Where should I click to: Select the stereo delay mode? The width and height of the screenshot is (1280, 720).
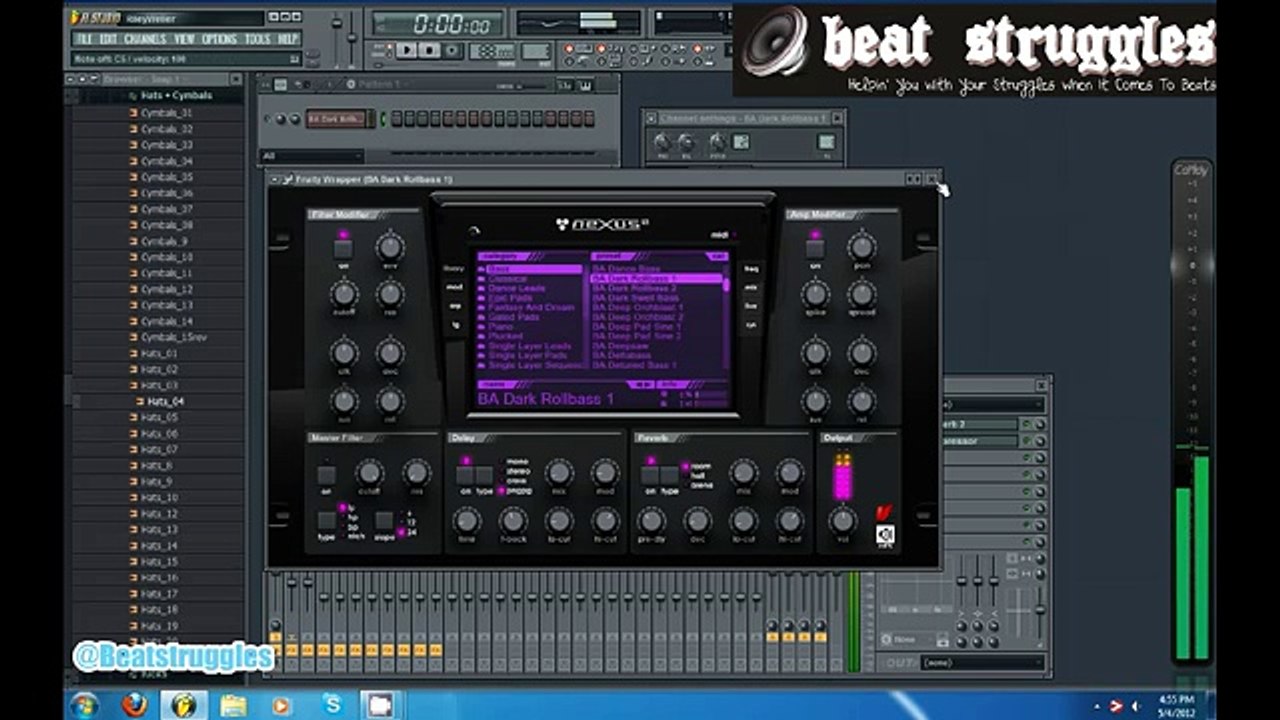[516, 472]
